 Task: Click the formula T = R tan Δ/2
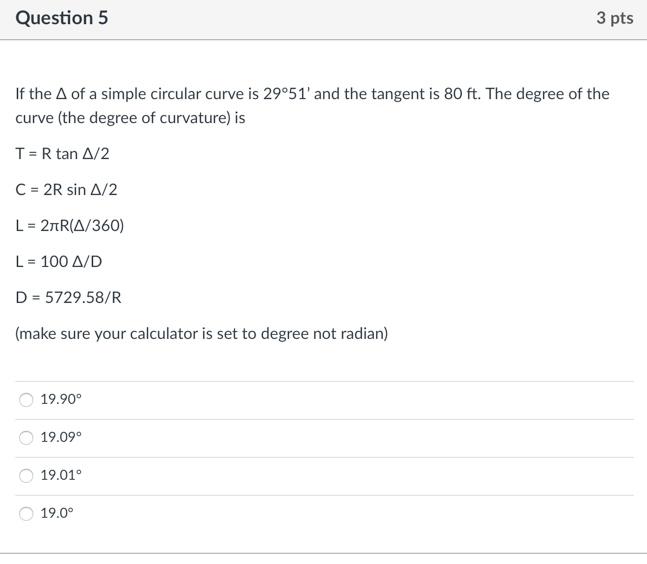pos(62,153)
